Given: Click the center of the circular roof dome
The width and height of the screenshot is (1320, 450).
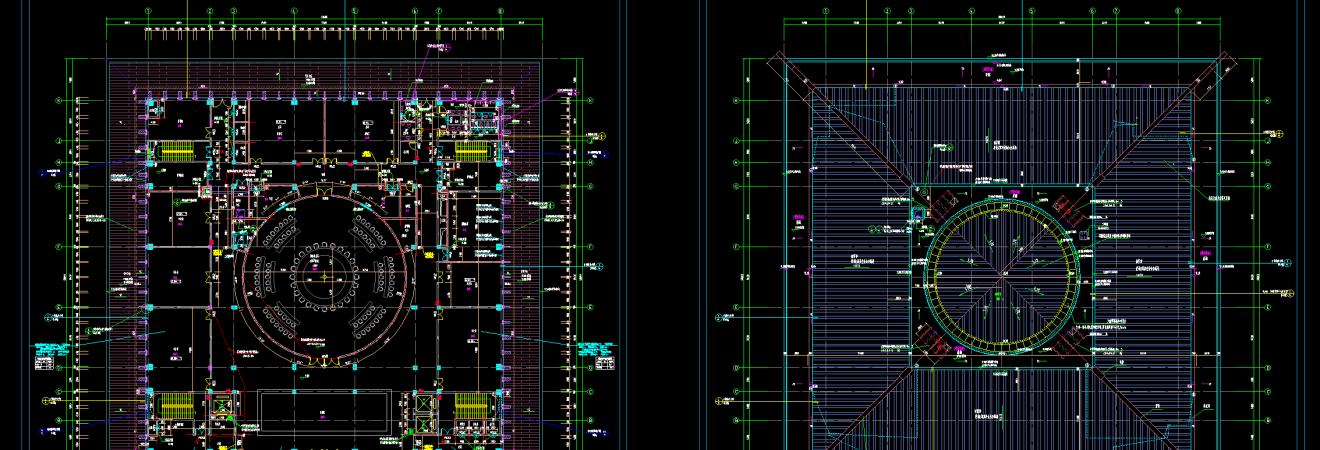Looking at the screenshot, I should click(1002, 270).
